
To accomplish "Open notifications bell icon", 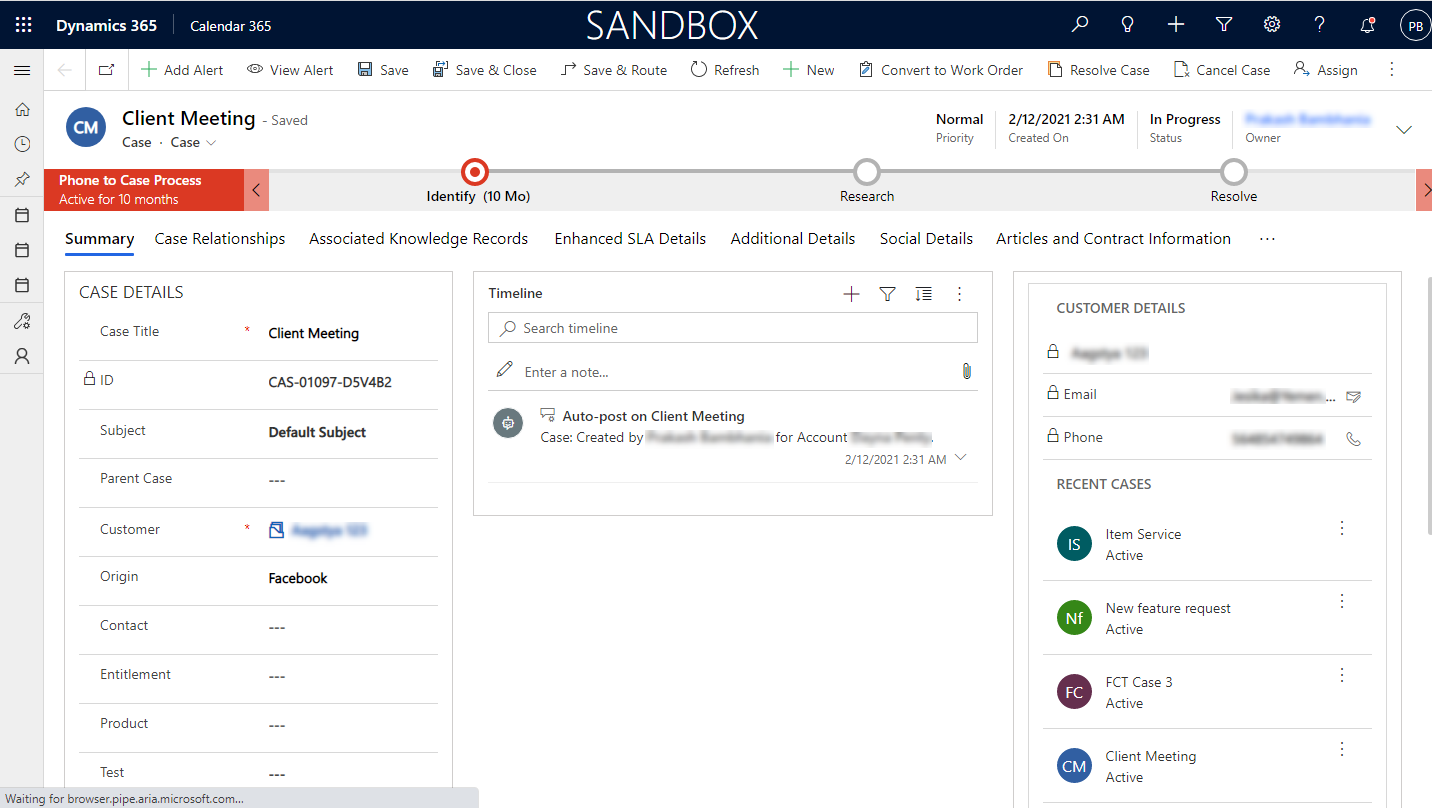I will [x=1367, y=25].
